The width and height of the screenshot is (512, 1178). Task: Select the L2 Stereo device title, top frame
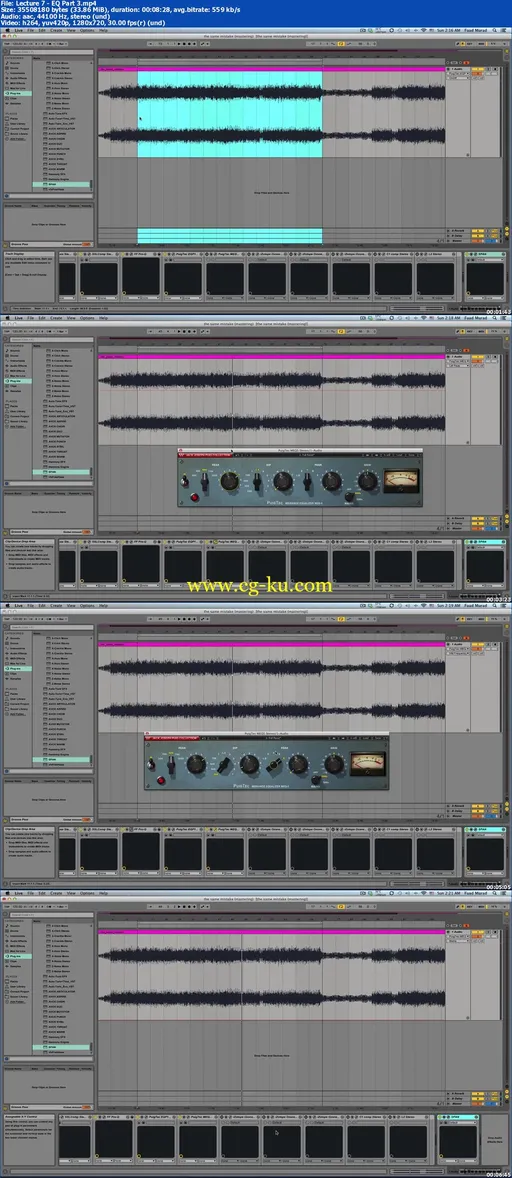point(436,255)
